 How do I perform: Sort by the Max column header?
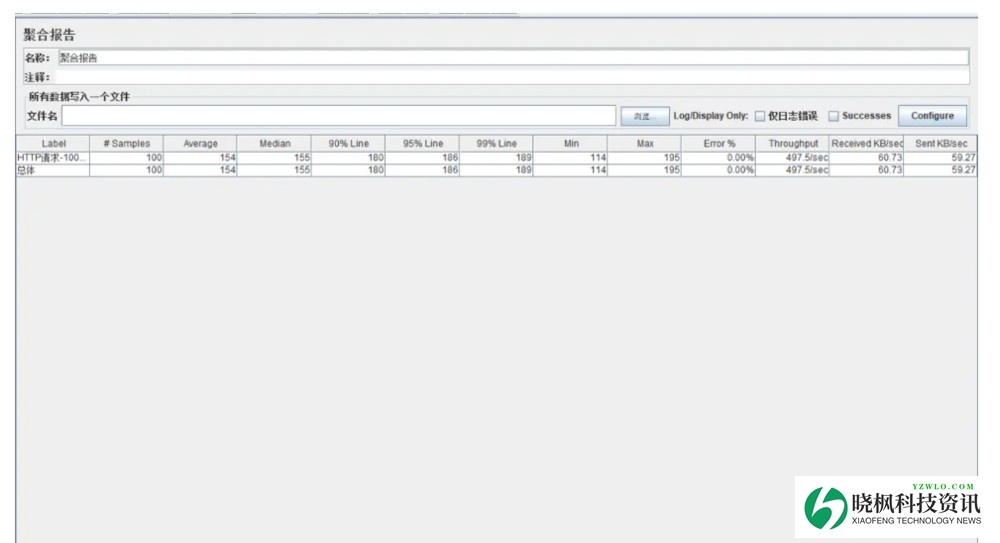pyautogui.click(x=644, y=144)
